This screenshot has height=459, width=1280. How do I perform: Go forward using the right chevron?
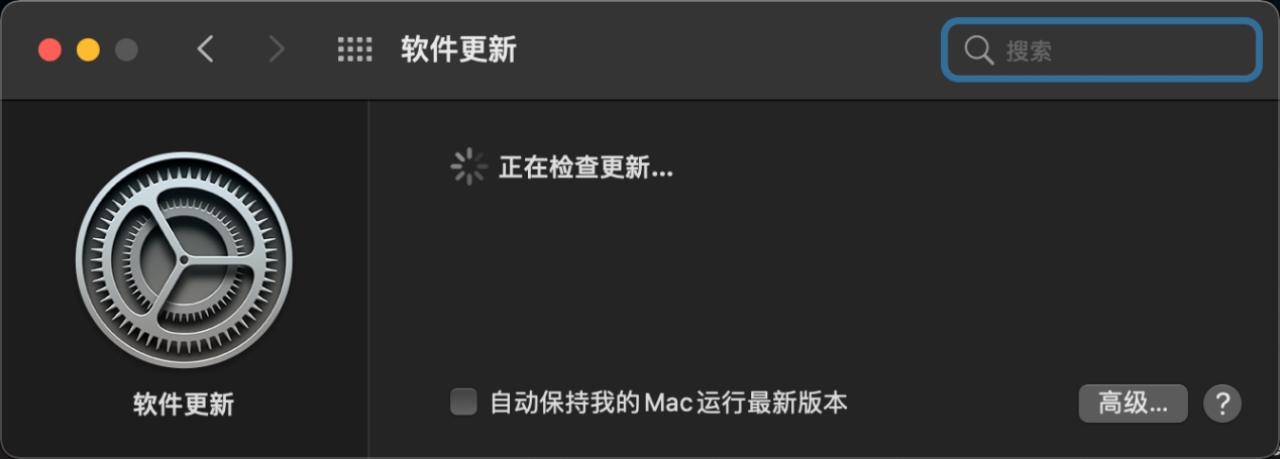277,49
